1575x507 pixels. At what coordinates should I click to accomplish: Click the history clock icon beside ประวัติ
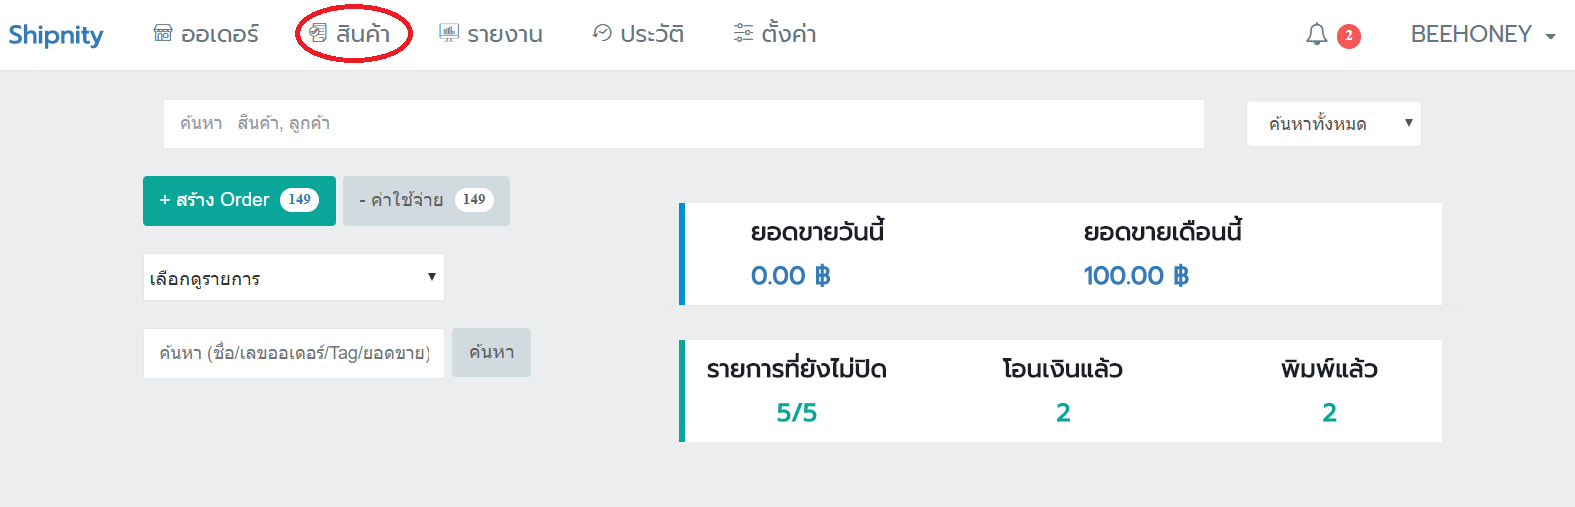602,33
